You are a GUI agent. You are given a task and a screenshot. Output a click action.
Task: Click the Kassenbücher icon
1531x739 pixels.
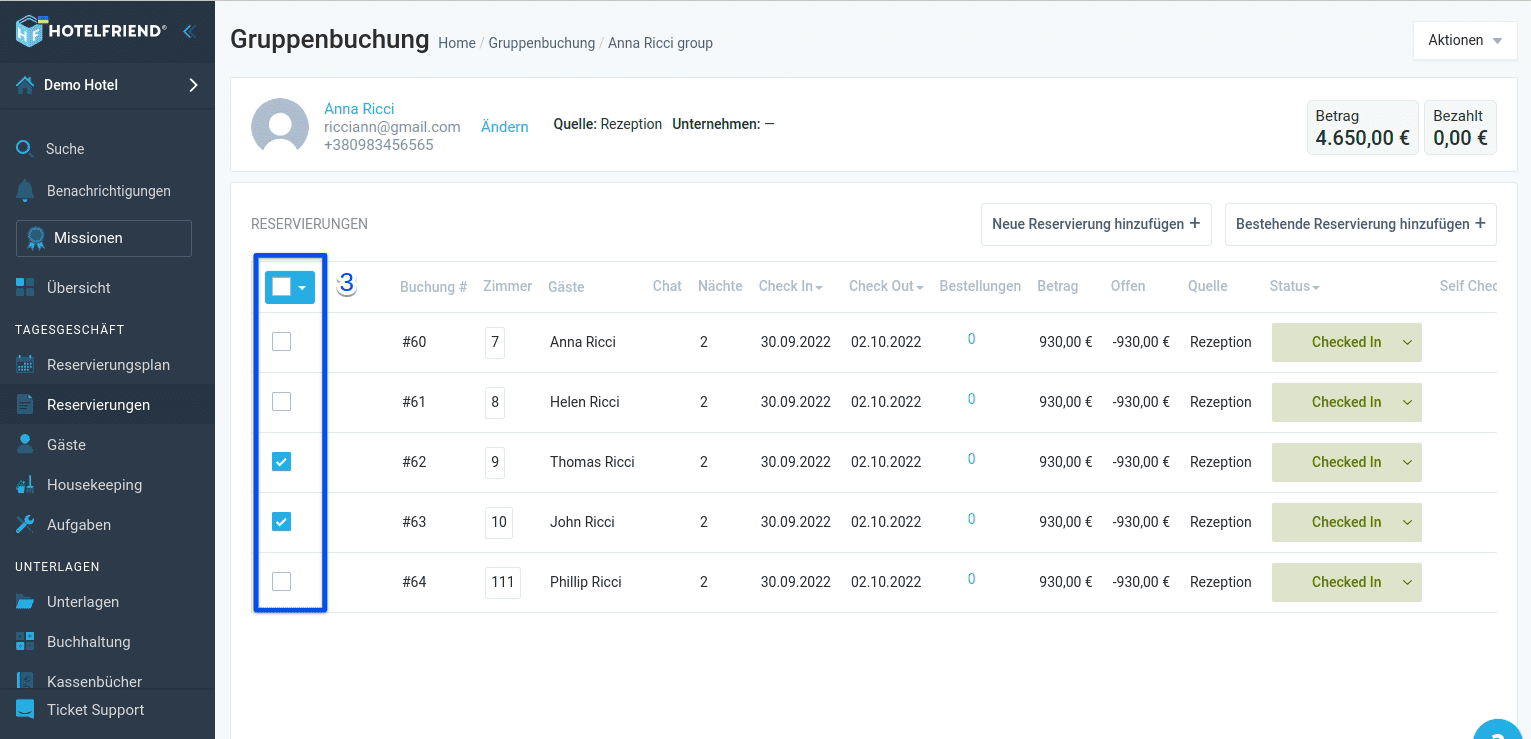coord(25,681)
